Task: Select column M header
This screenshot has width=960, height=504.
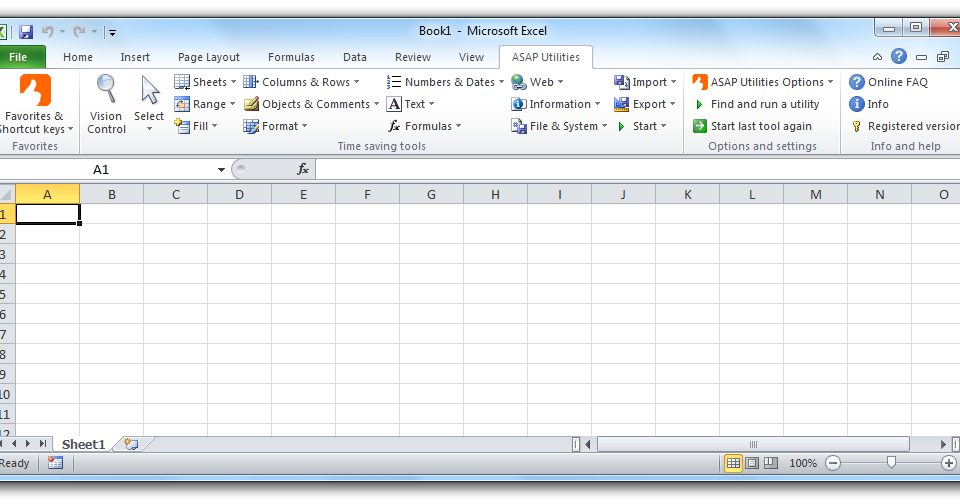Action: coord(816,195)
